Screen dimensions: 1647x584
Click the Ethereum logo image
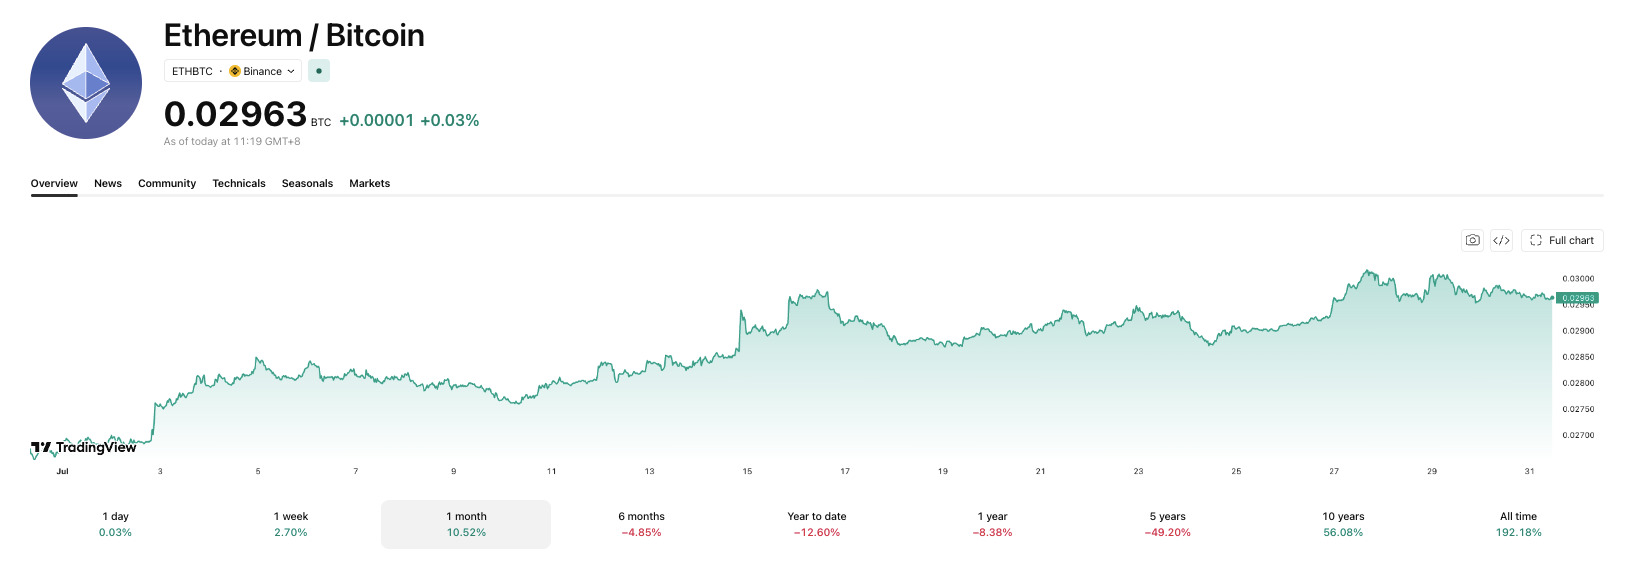click(86, 83)
